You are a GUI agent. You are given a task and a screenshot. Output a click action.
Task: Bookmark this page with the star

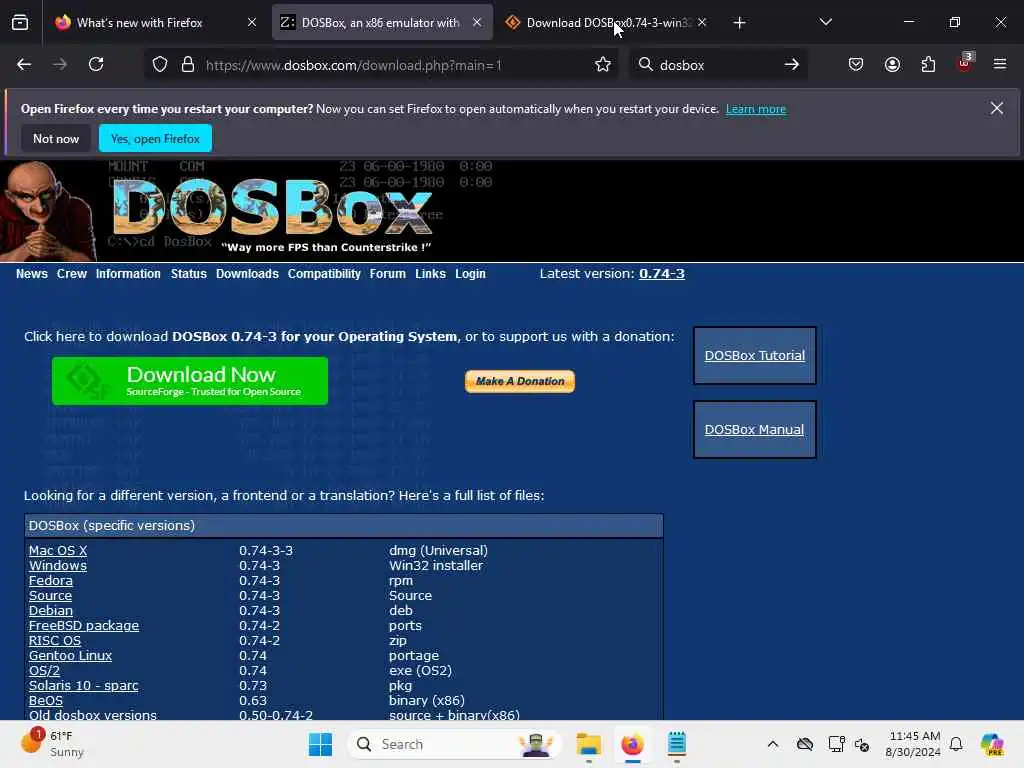point(603,64)
